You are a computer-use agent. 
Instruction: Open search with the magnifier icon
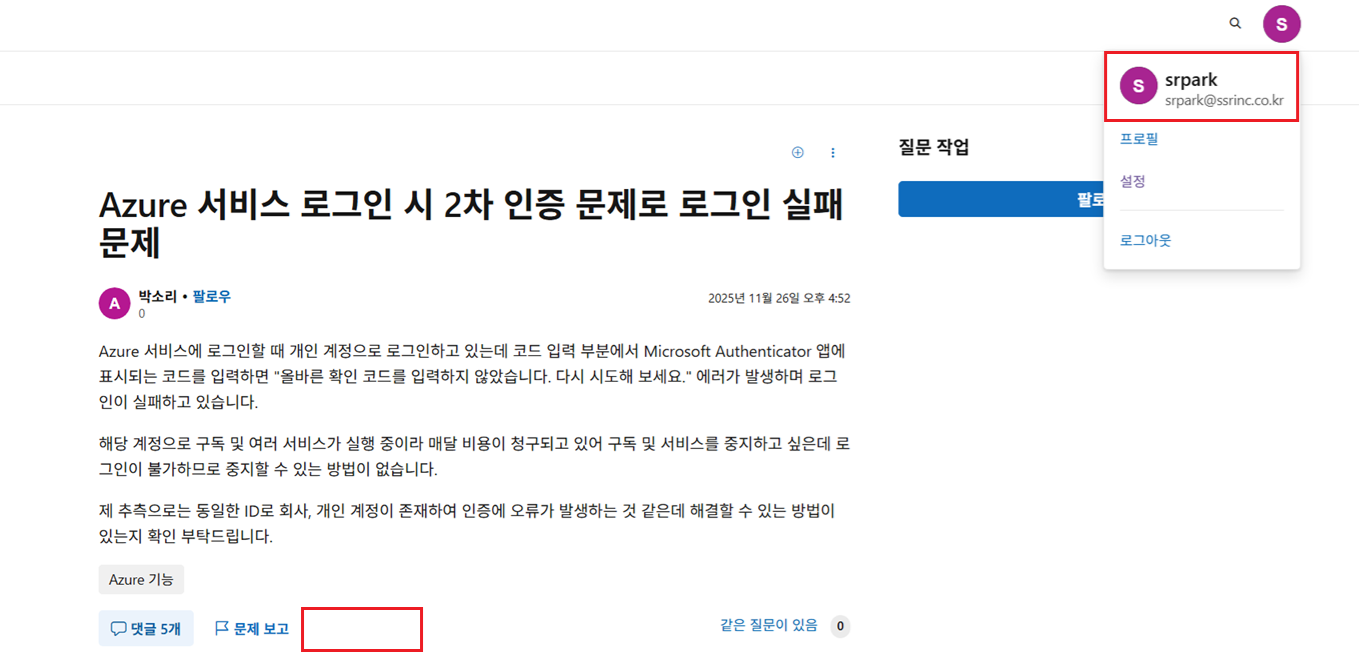(x=1235, y=23)
